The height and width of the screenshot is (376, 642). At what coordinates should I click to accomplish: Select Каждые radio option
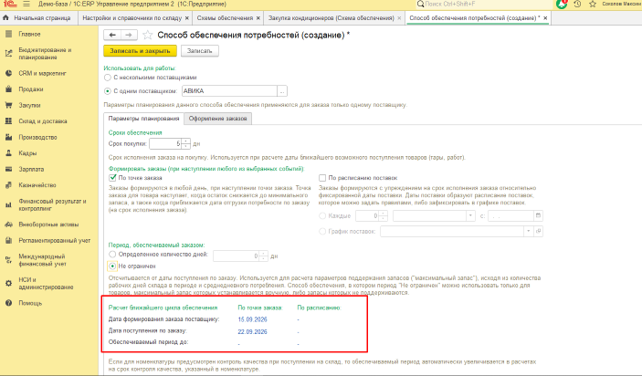coord(322,216)
